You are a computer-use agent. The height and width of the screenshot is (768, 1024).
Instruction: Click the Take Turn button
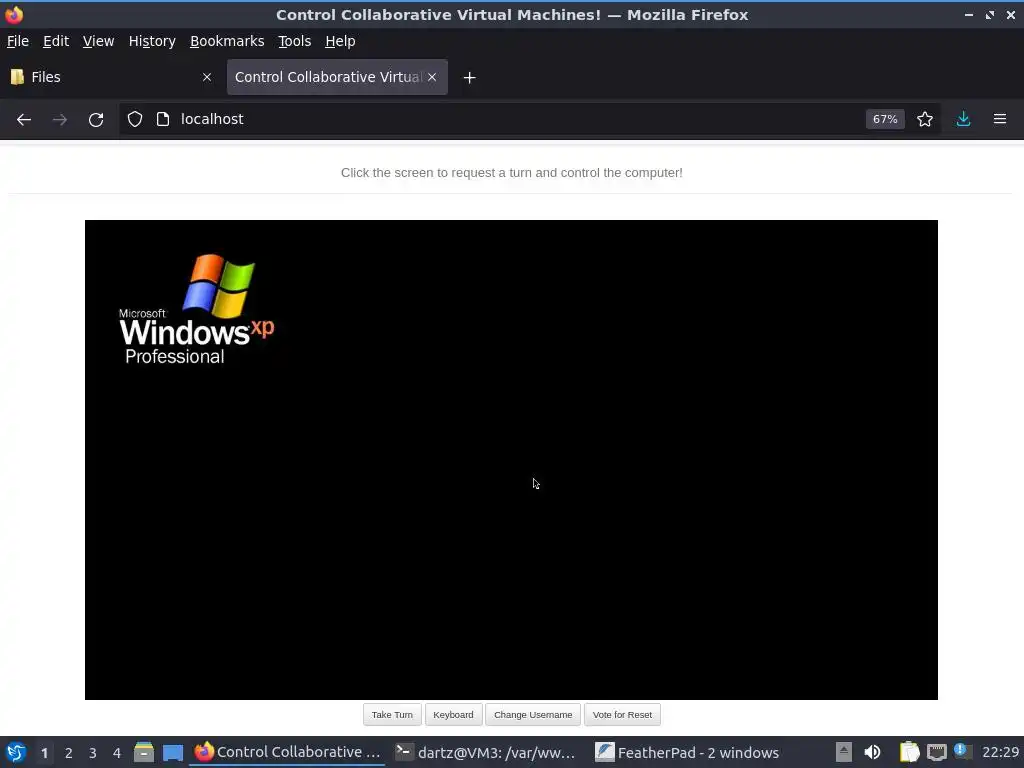pos(392,714)
